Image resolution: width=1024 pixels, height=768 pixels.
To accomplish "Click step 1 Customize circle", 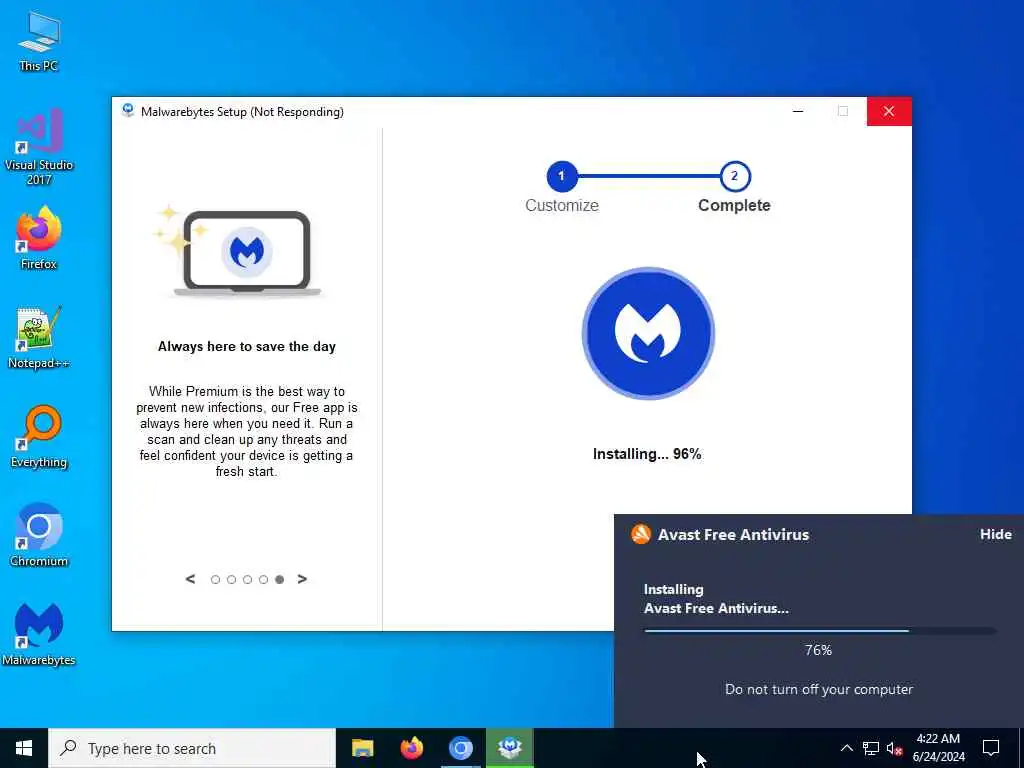I will pos(562,176).
